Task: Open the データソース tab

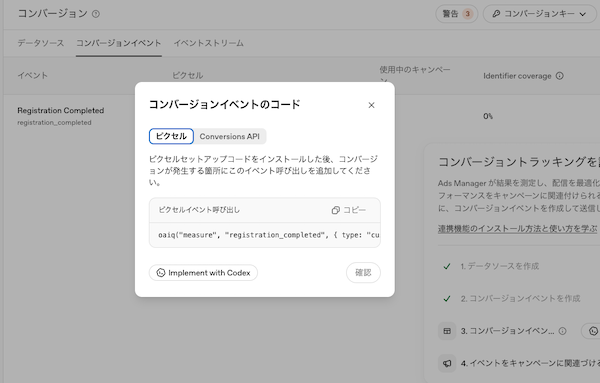Action: tap(41, 43)
